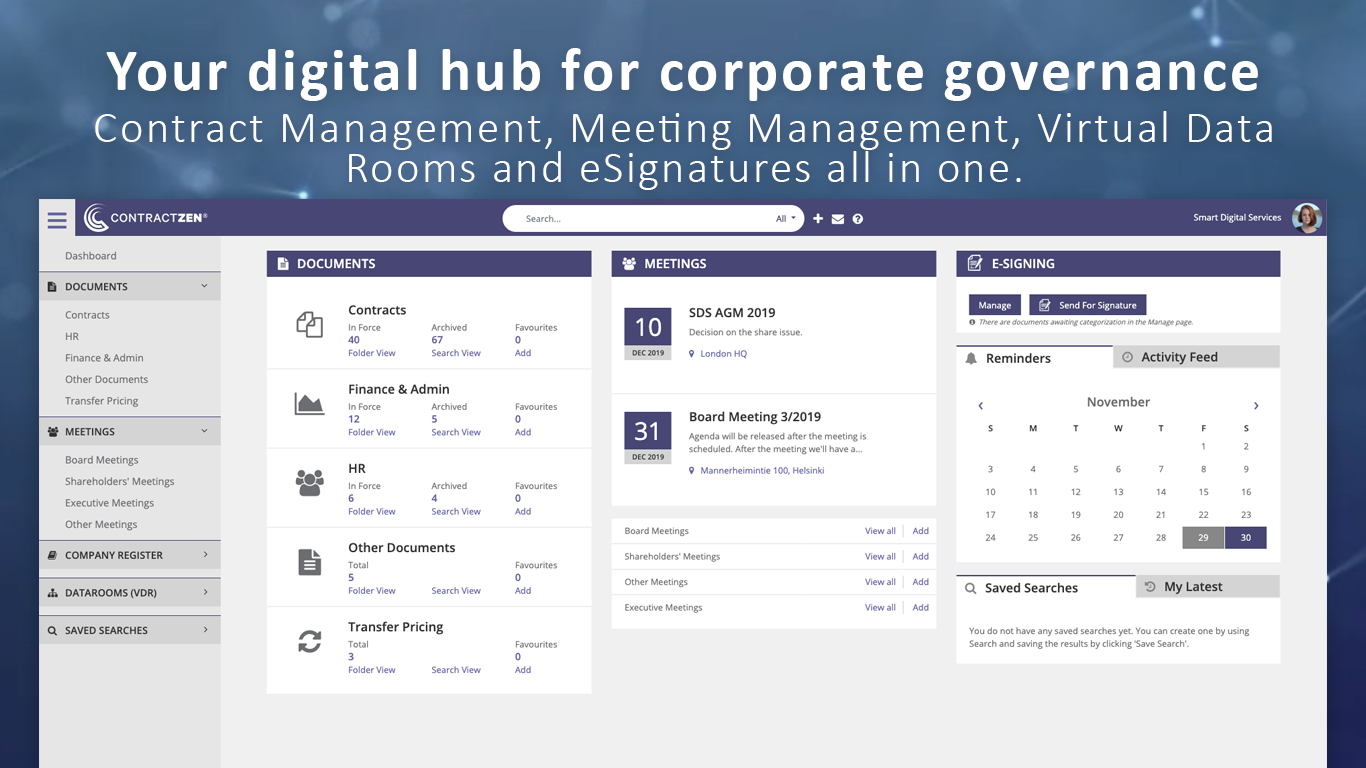Click the ContractZen logo
This screenshot has width=1366, height=768.
(146, 218)
